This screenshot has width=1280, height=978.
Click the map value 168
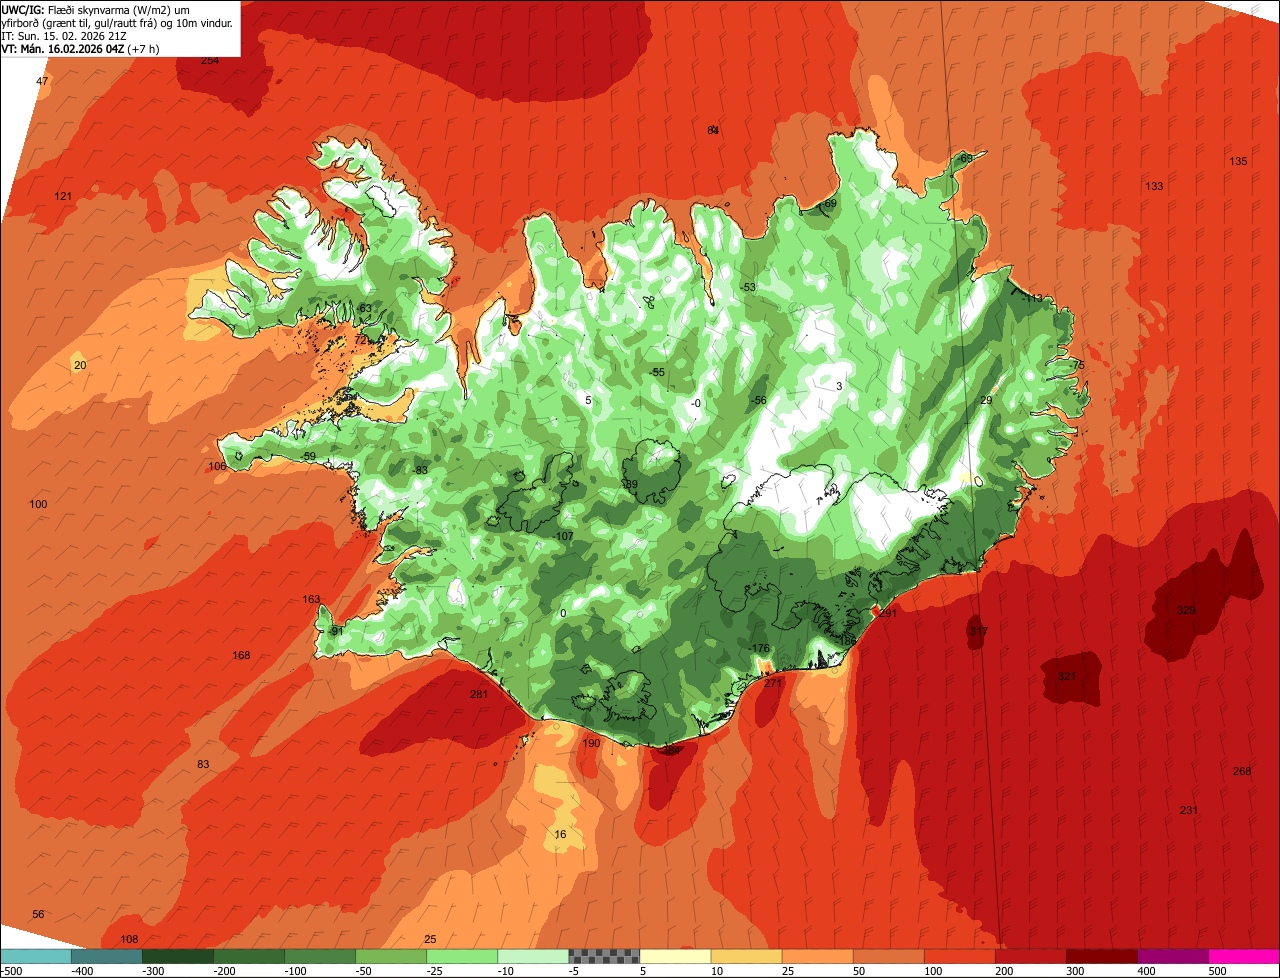point(241,656)
